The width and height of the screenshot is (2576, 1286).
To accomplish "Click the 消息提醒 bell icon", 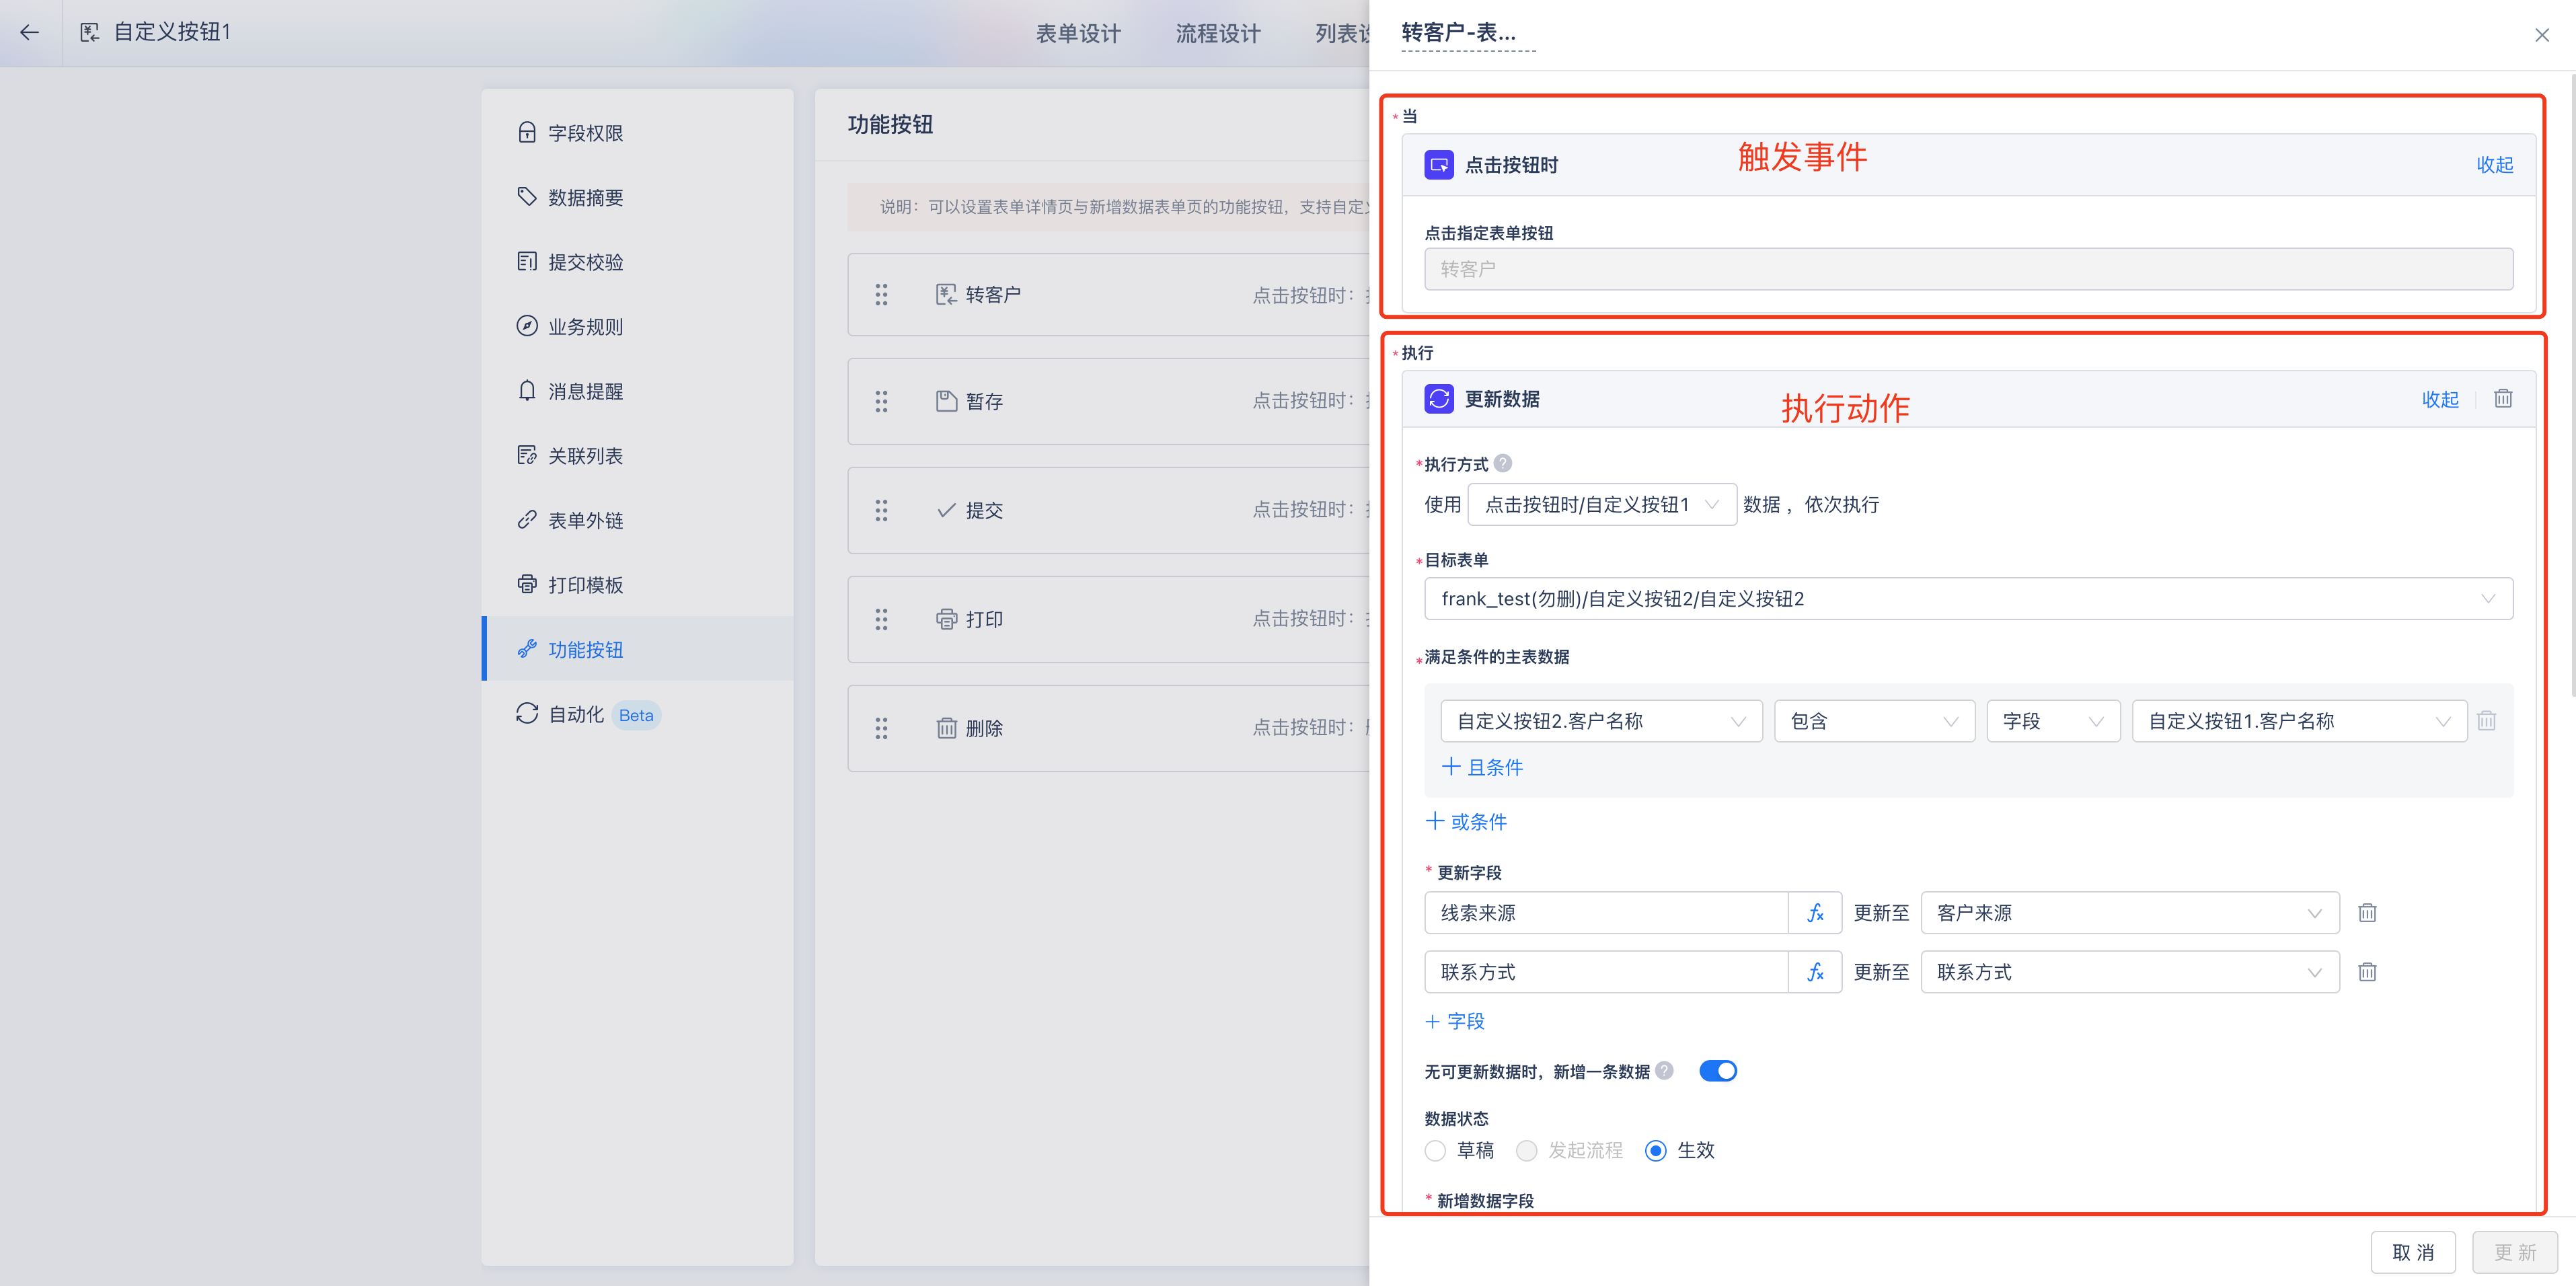I will pos(527,390).
